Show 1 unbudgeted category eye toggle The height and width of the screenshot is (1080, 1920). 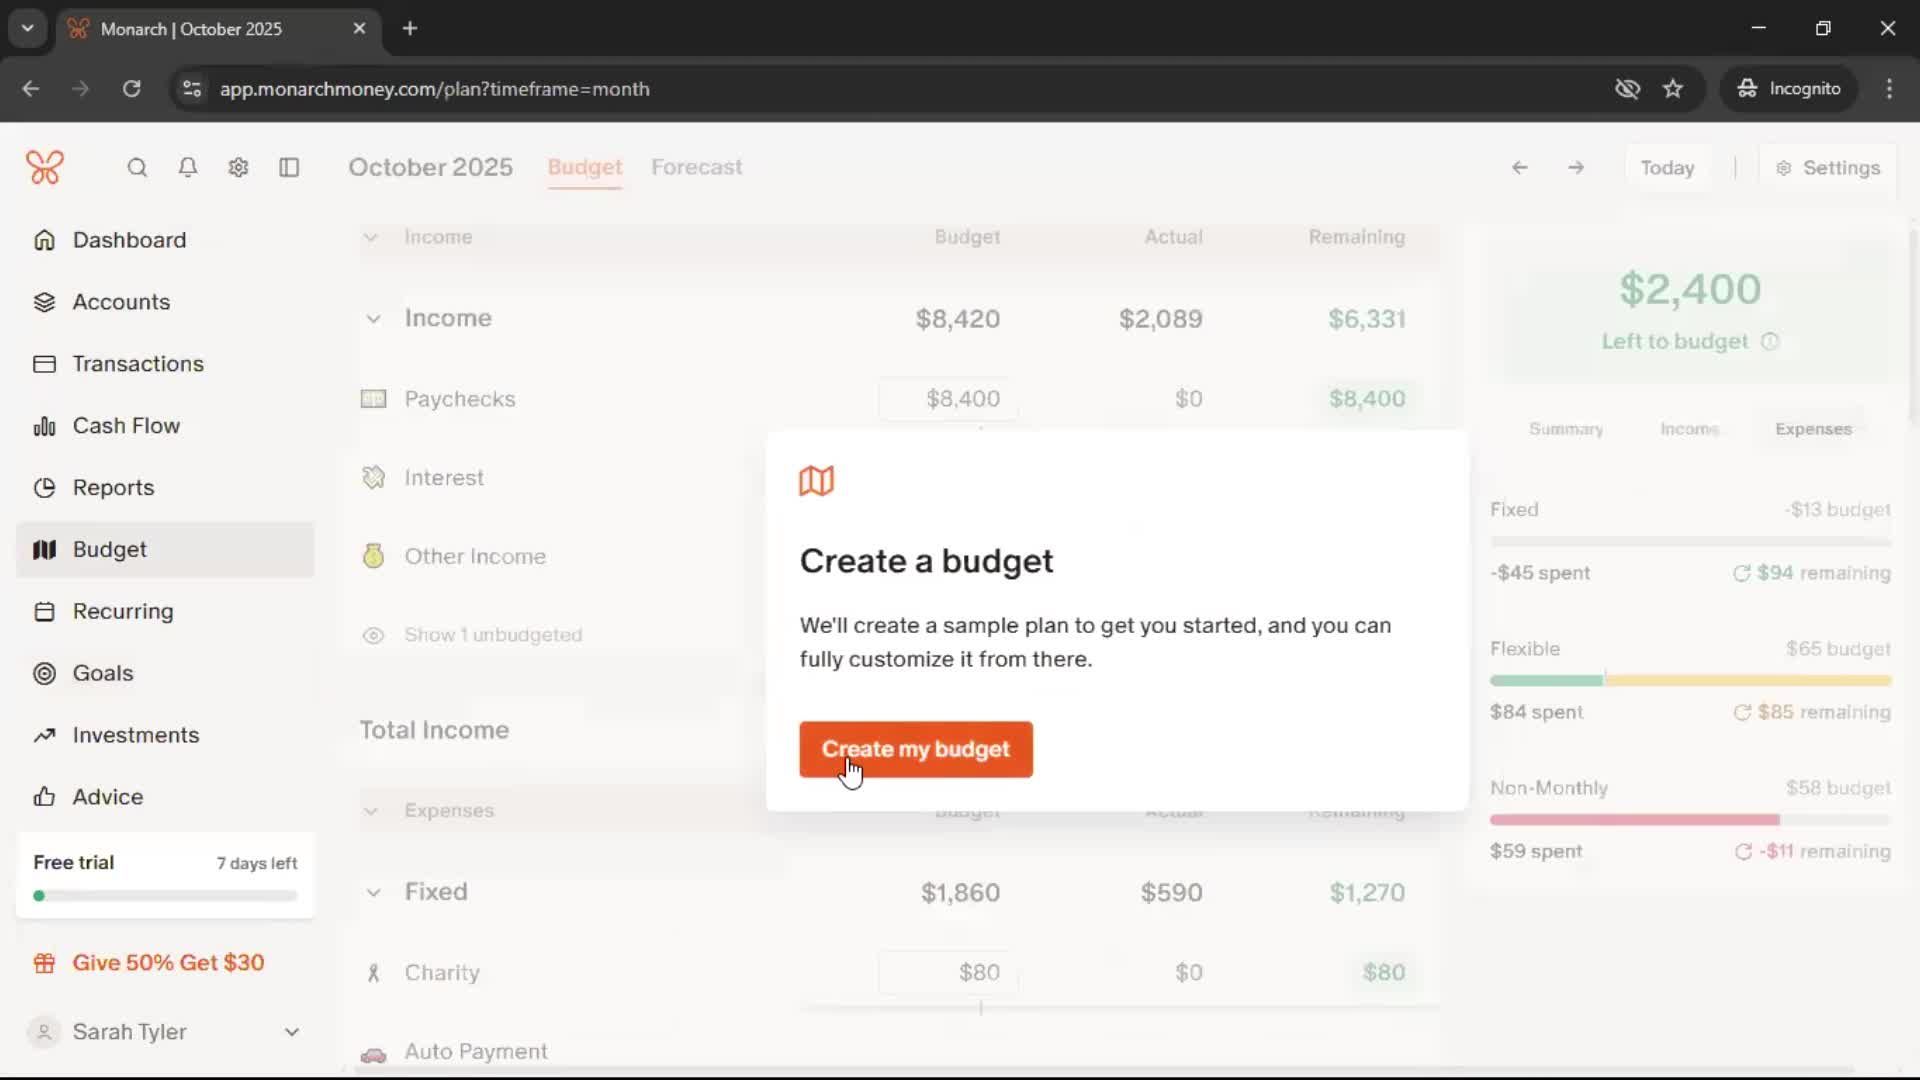click(373, 636)
